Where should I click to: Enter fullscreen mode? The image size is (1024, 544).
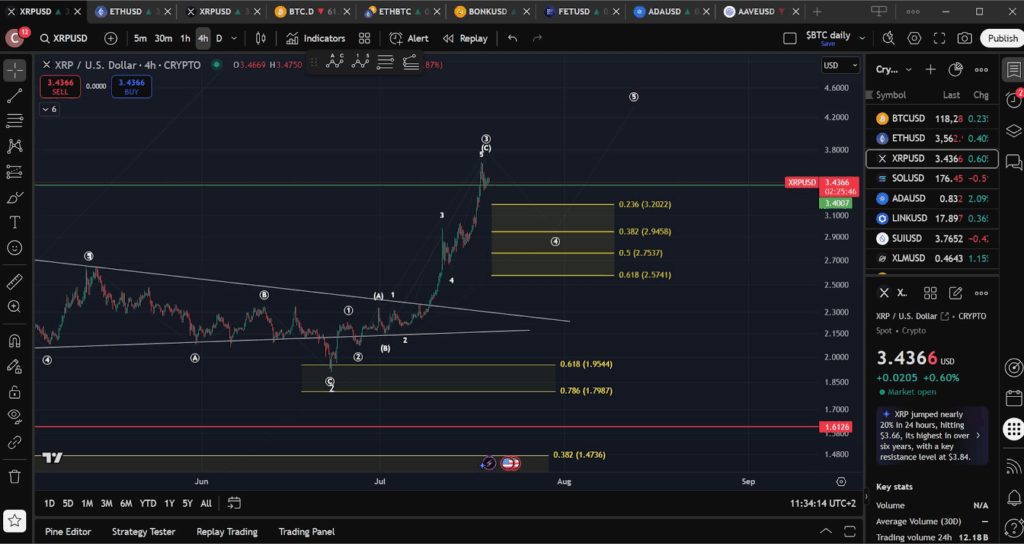(939, 39)
